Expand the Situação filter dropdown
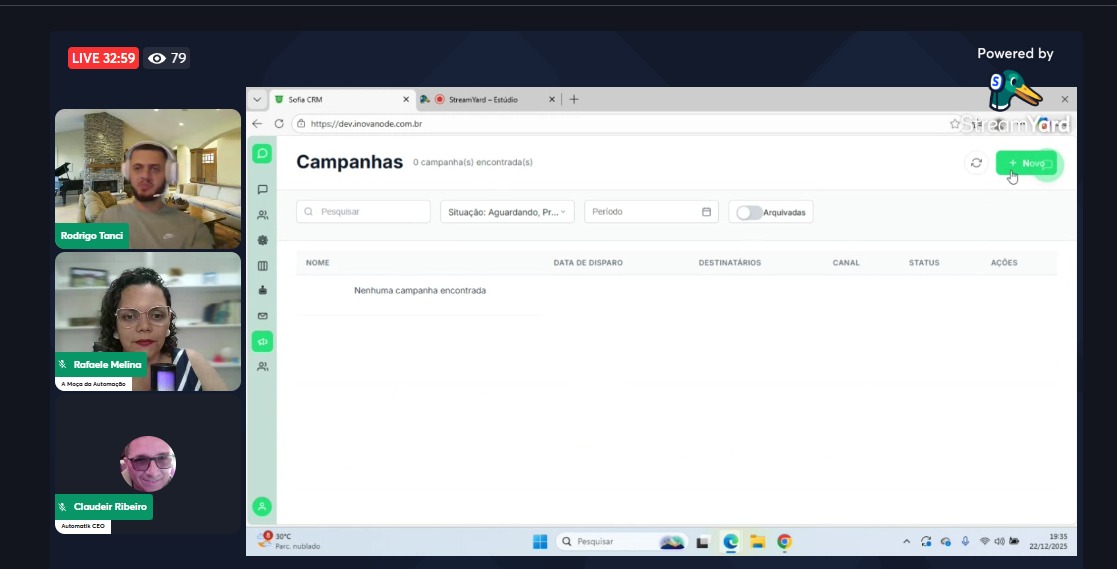 pos(507,212)
